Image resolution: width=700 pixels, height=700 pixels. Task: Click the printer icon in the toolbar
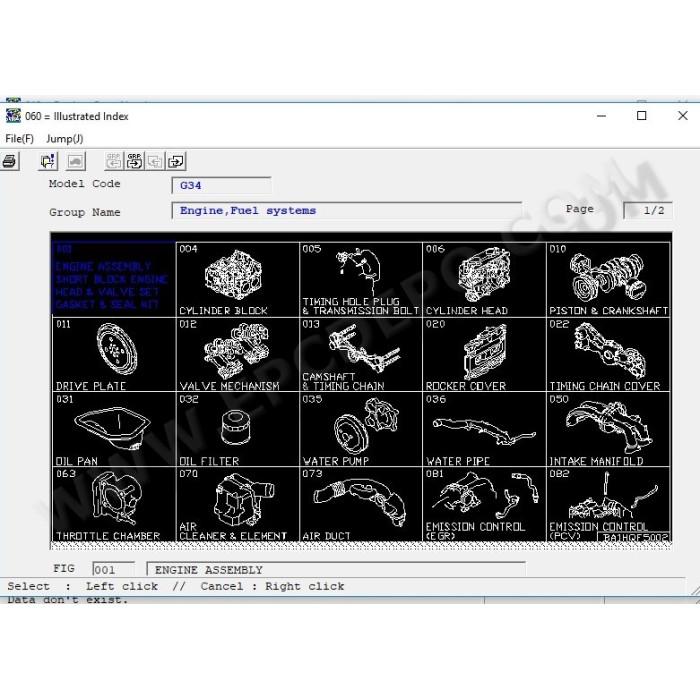click(9, 161)
